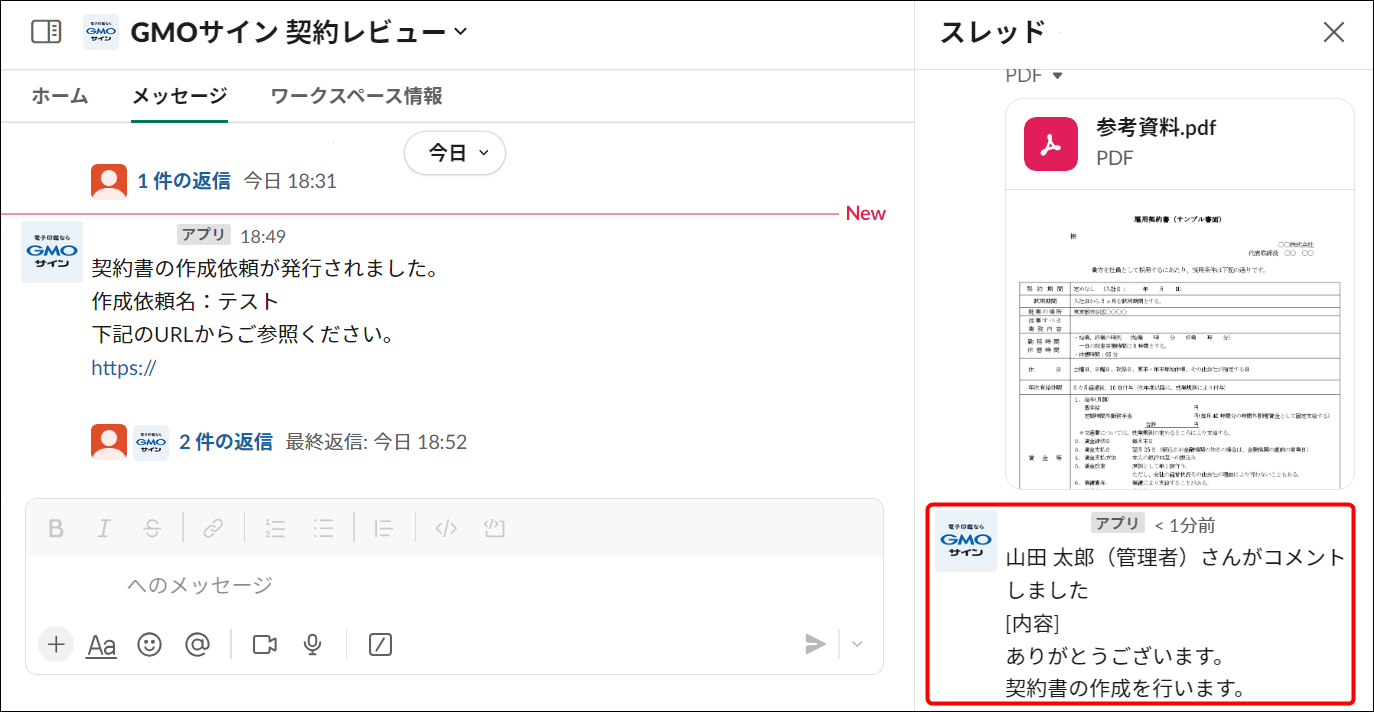Screen dimensions: 1374x712
Task: Toggle bold formatting in the message composer
Action: (x=55, y=528)
